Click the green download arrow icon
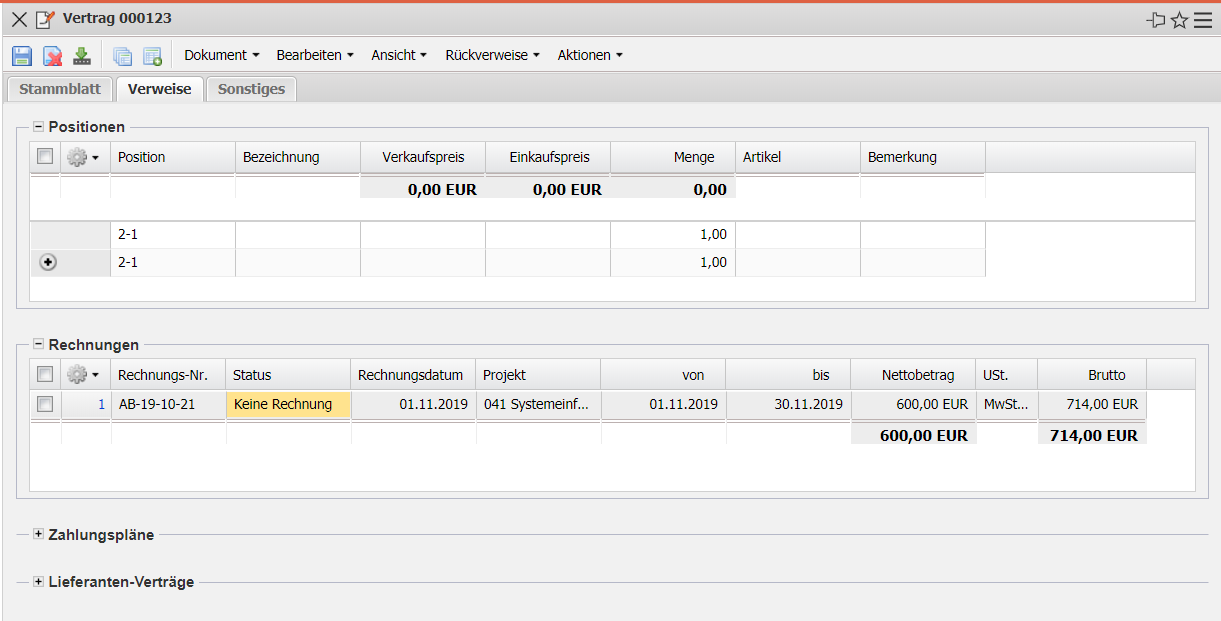Screen dimensions: 1221x621 tap(82, 56)
